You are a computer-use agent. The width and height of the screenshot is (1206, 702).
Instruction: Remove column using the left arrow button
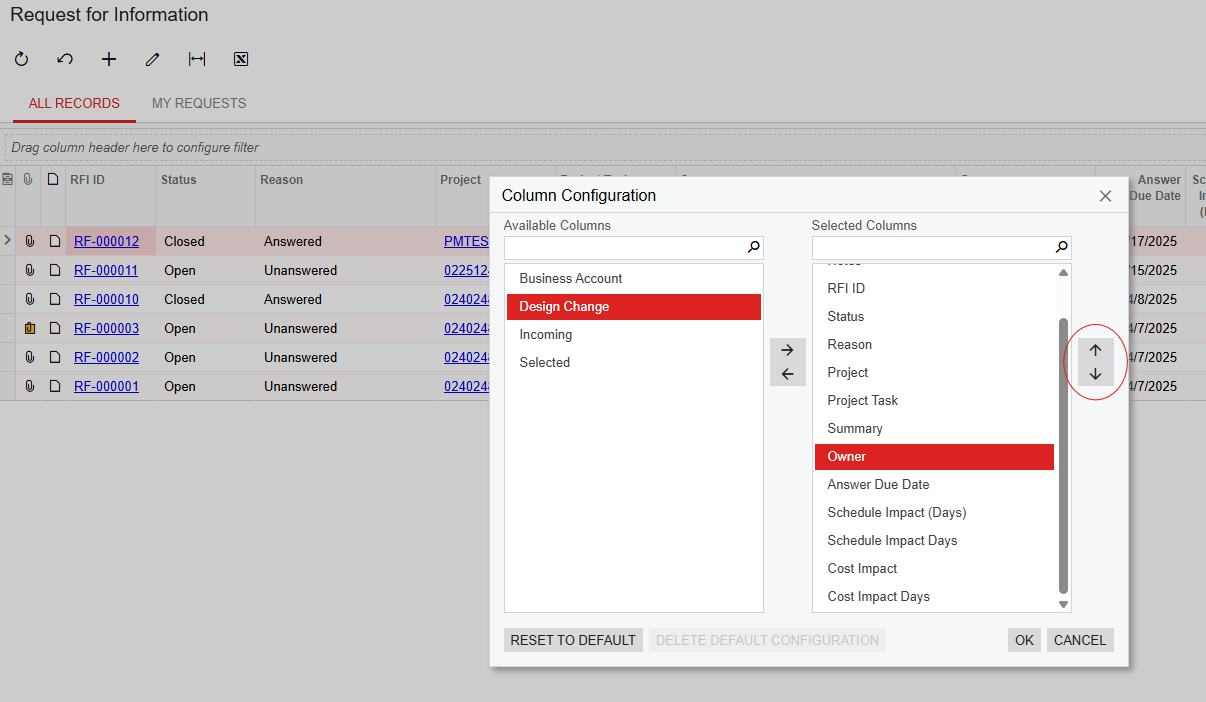coord(787,374)
